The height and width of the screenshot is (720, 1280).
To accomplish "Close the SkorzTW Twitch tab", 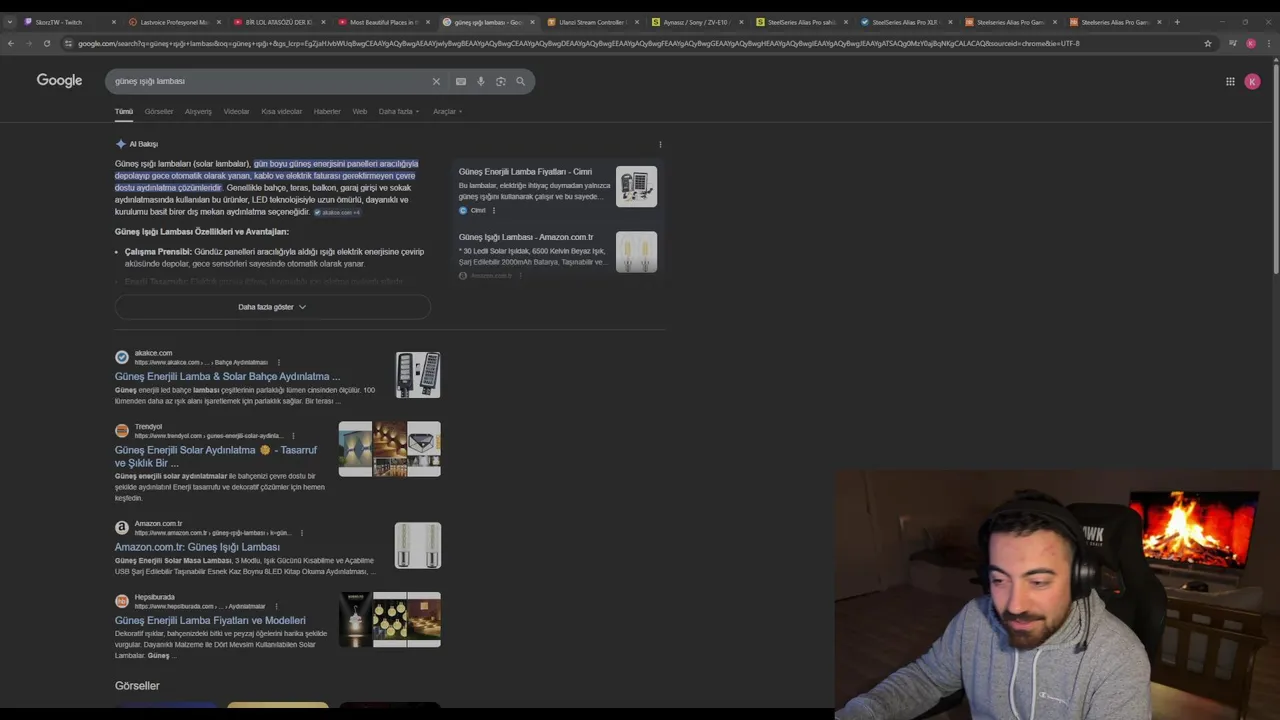I will pyautogui.click(x=114, y=22).
